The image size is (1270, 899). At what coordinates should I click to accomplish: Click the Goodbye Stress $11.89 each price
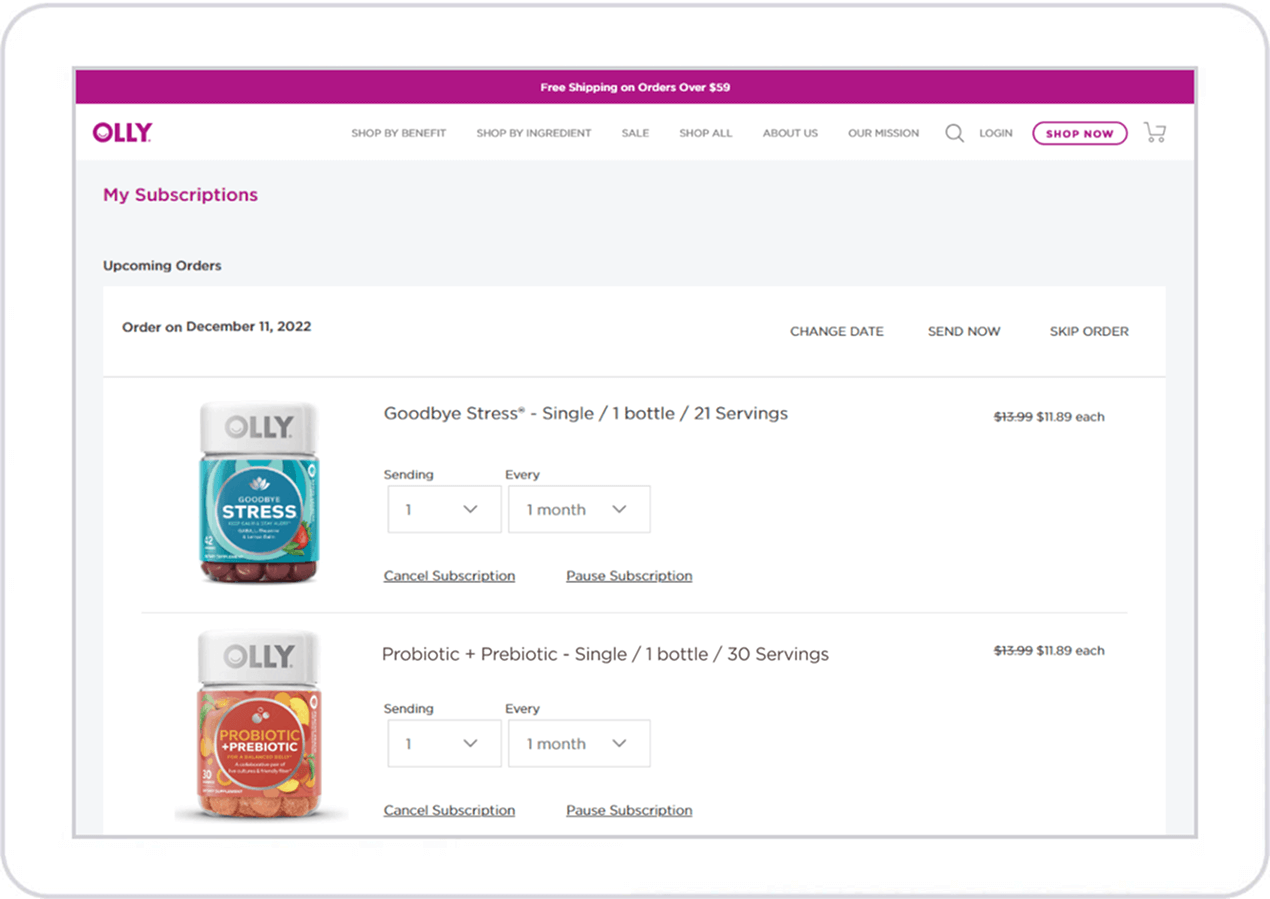1070,417
